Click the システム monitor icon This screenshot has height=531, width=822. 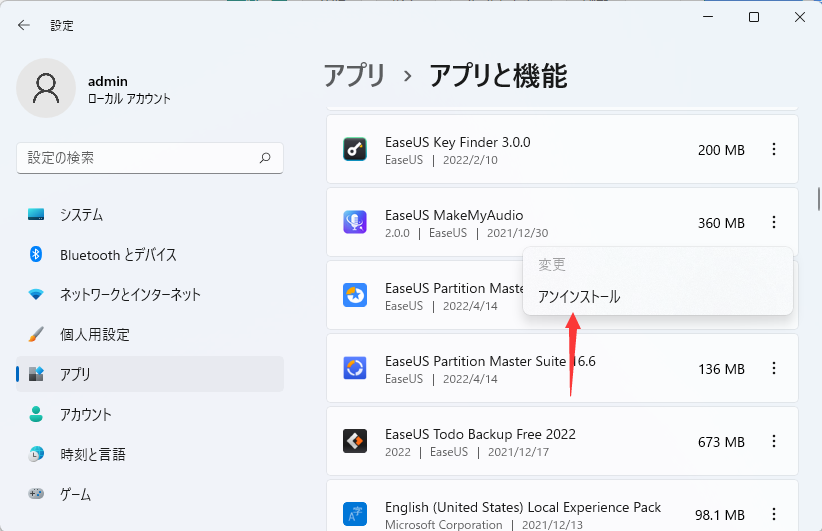pyautogui.click(x=36, y=214)
